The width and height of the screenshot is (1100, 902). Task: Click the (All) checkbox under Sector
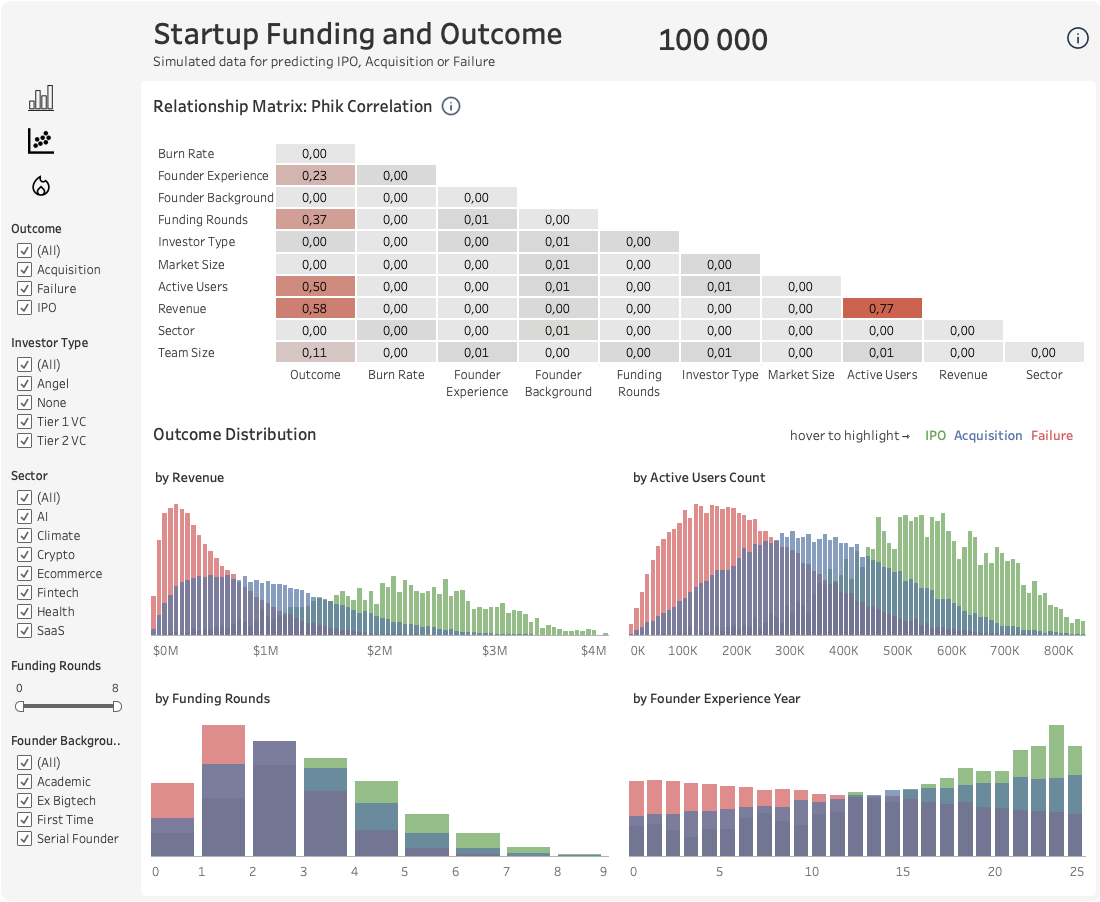pos(24,497)
